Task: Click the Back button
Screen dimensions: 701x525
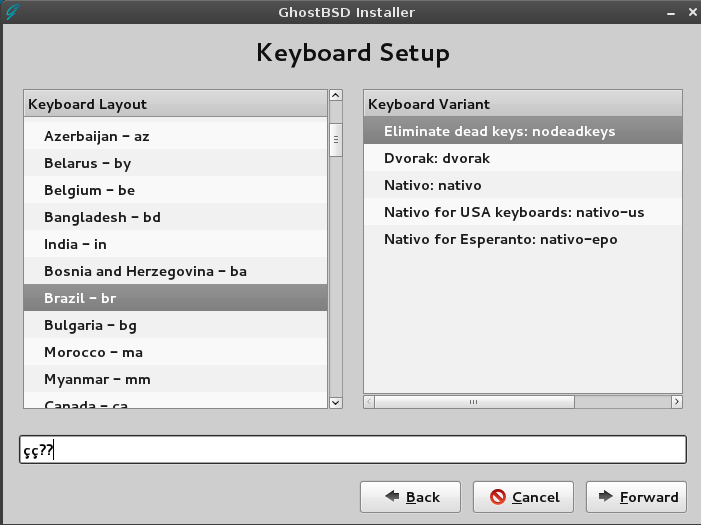Action: pos(410,497)
